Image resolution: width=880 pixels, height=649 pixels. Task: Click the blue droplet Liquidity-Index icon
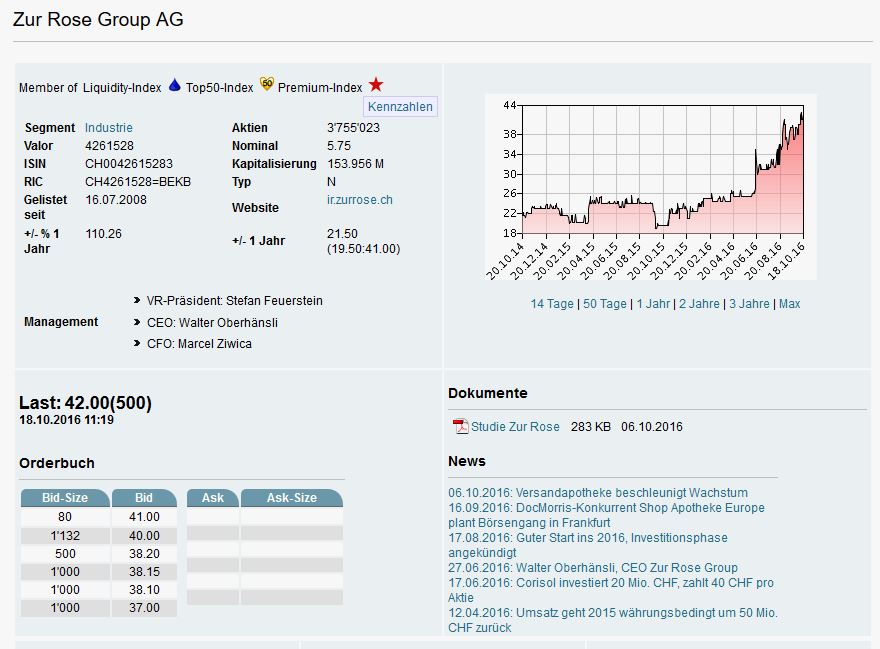coord(175,85)
